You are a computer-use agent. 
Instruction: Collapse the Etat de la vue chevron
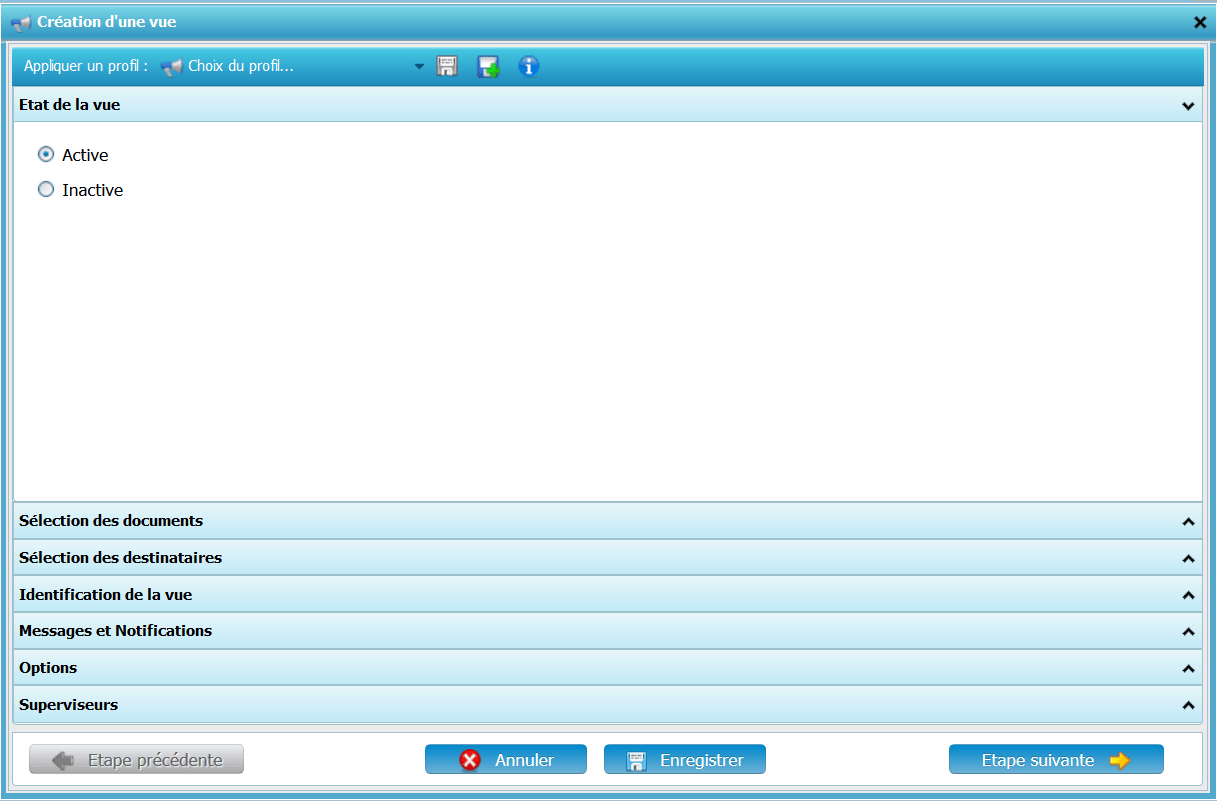pos(1188,105)
